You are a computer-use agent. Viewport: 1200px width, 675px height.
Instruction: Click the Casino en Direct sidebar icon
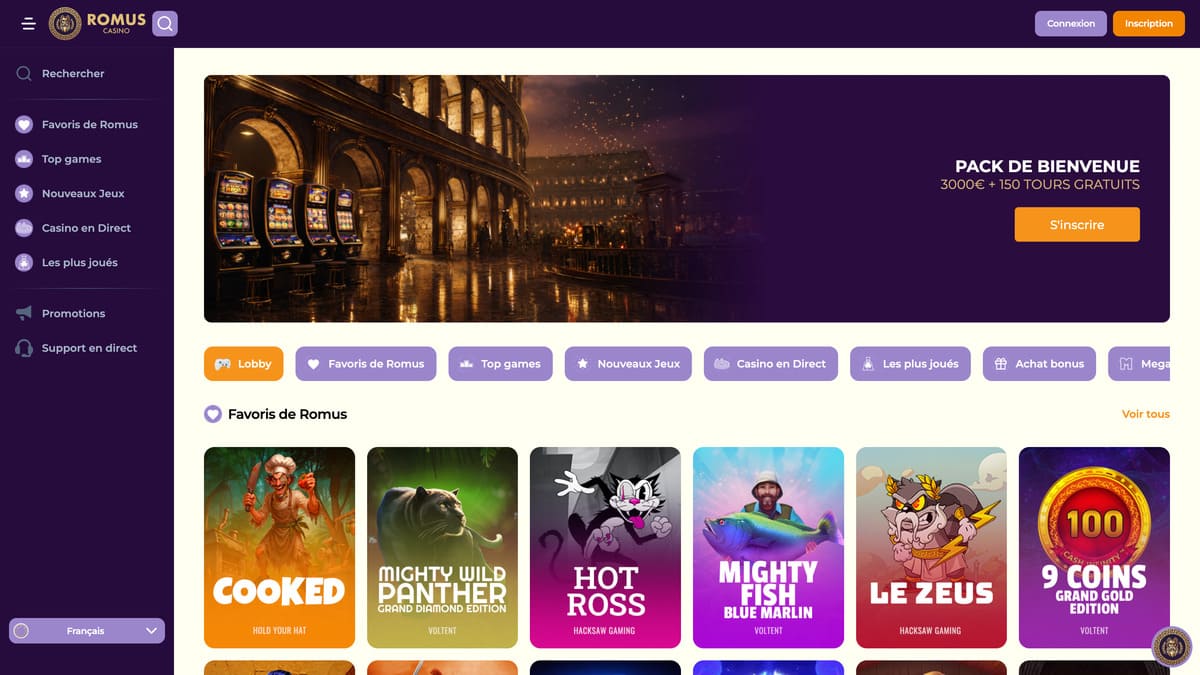(24, 228)
